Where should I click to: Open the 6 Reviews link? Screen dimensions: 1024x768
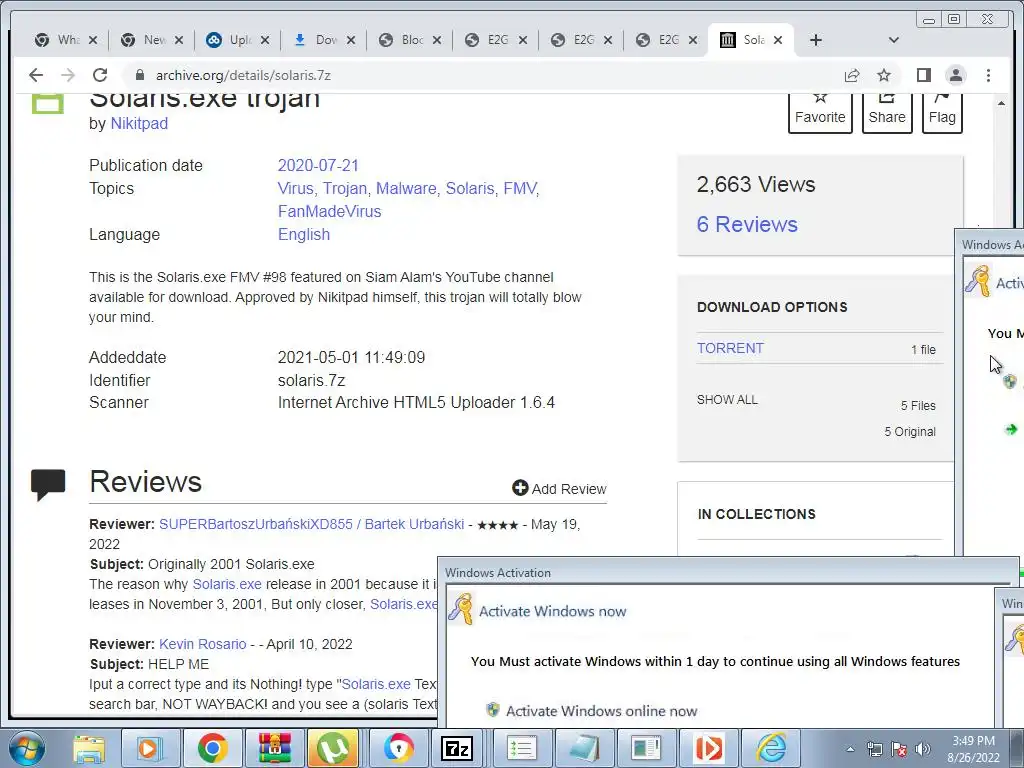point(747,225)
